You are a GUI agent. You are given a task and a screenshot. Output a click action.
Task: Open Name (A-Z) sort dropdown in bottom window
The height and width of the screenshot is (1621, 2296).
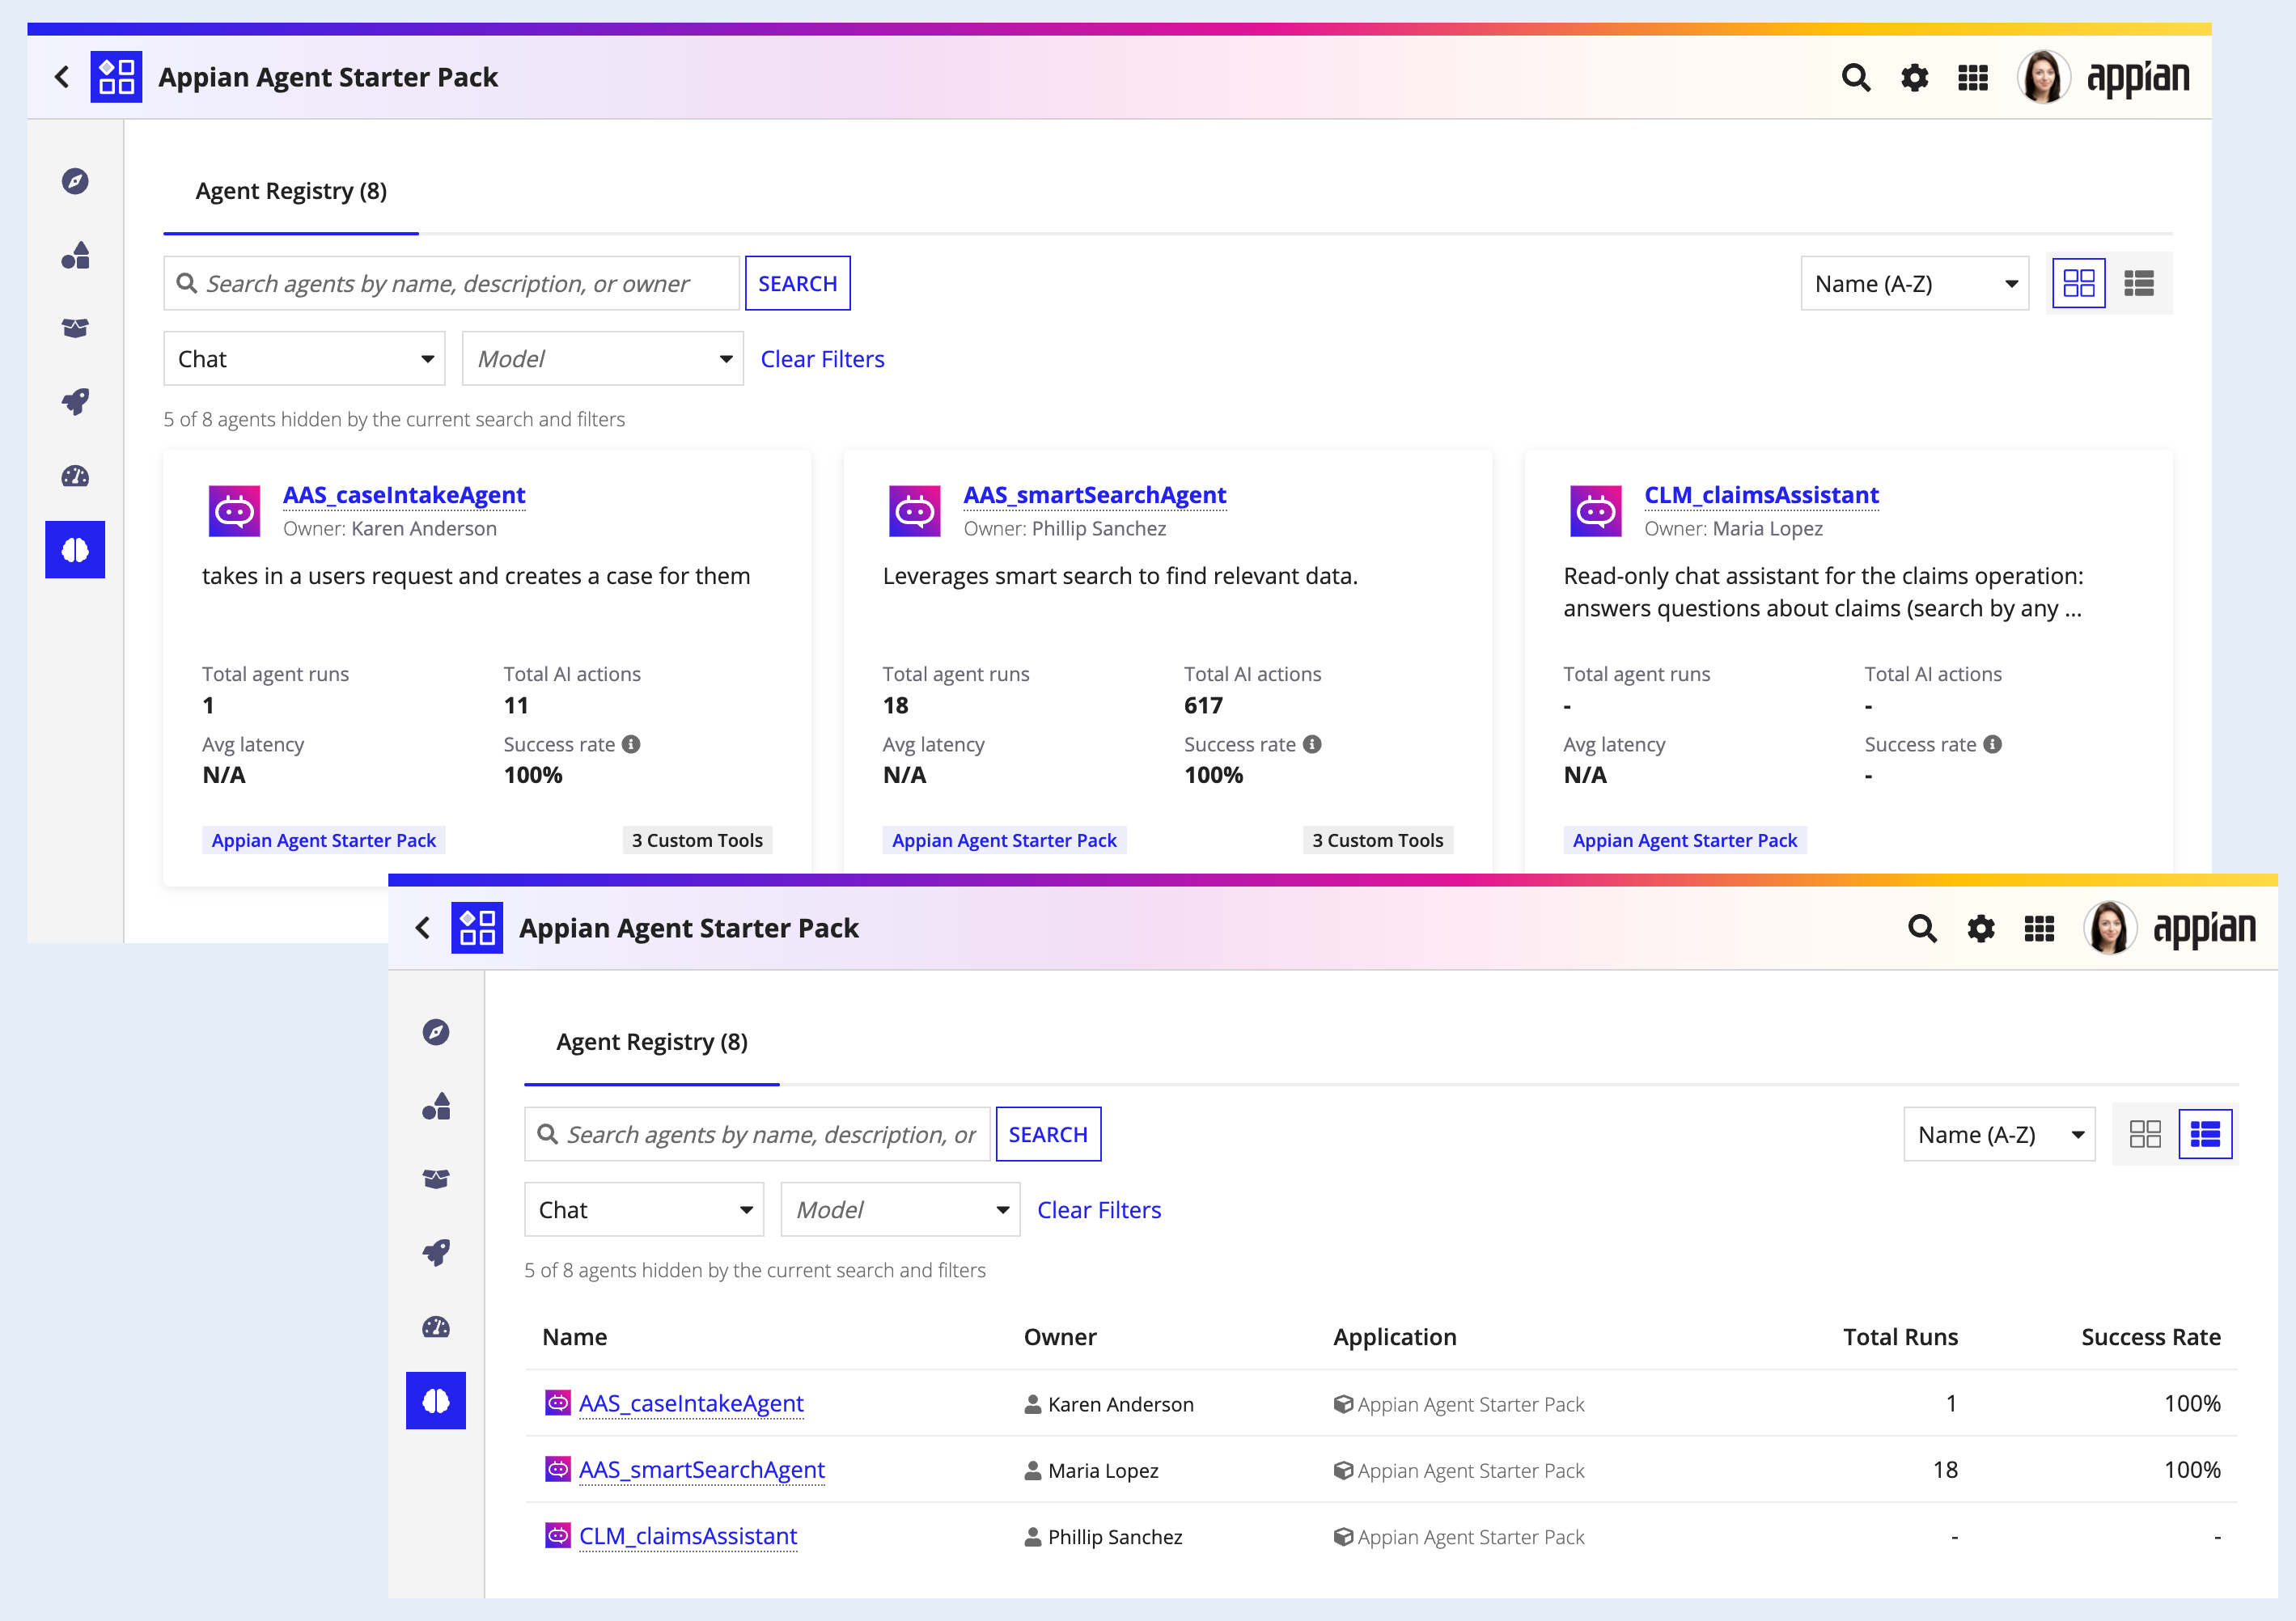pos(1999,1135)
